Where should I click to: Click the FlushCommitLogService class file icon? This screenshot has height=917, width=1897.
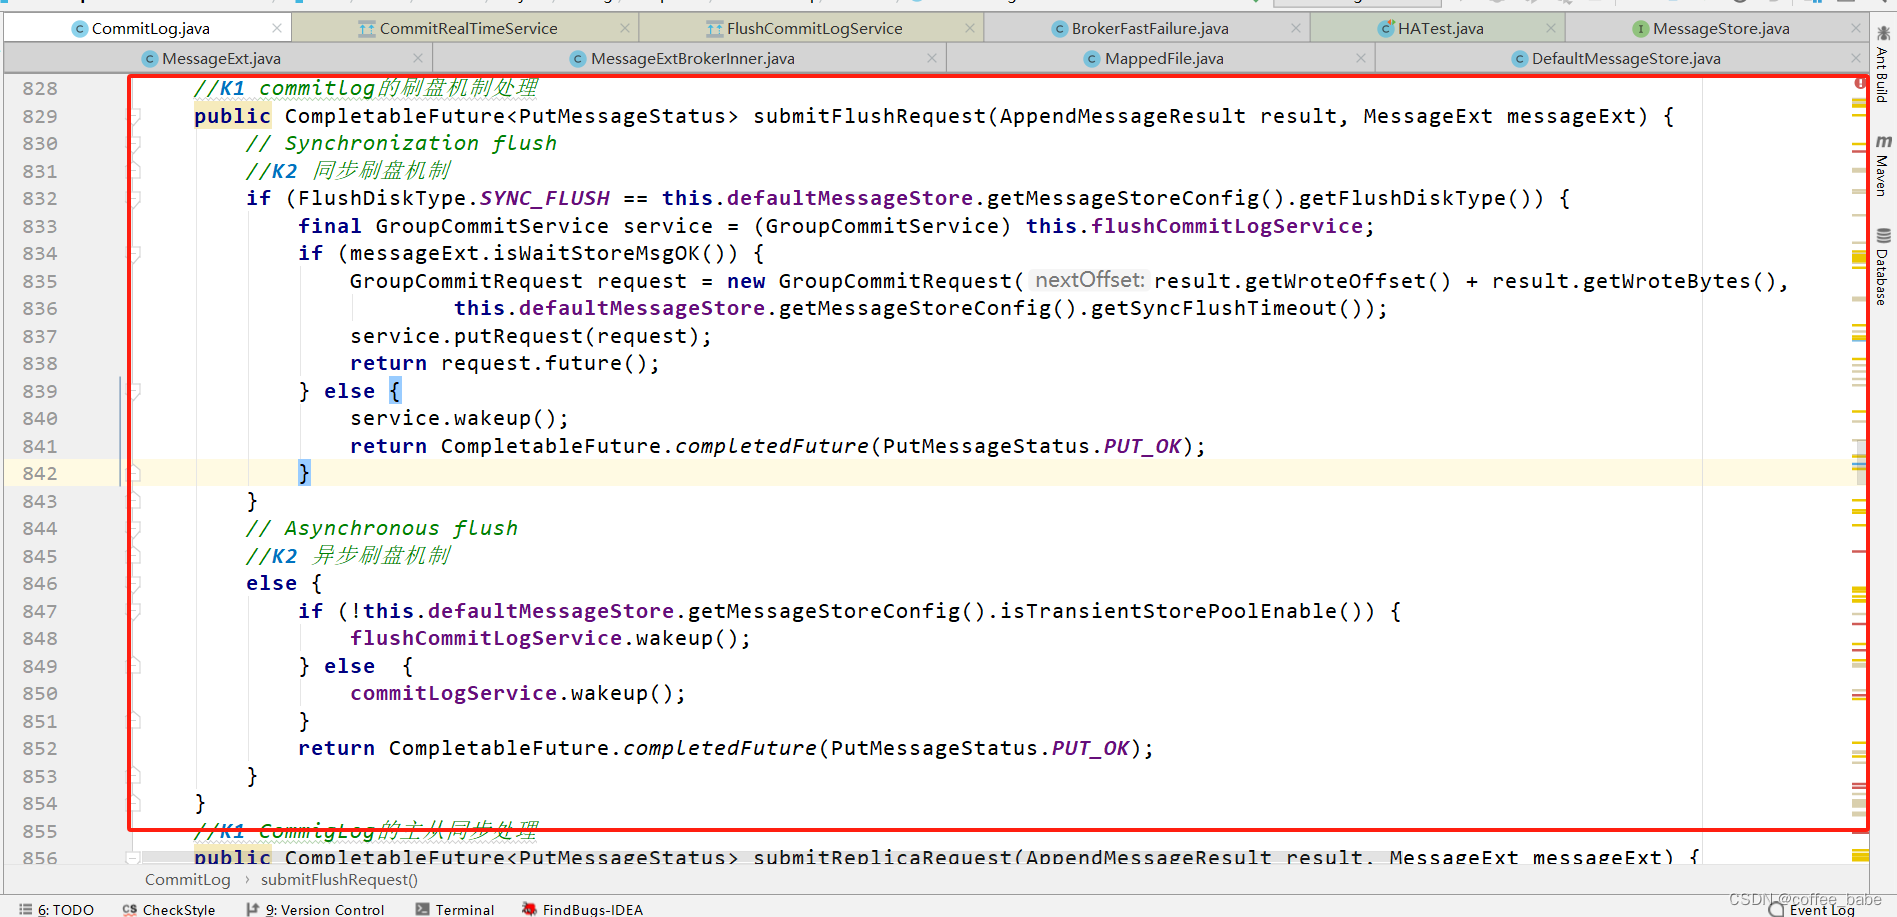pos(714,29)
